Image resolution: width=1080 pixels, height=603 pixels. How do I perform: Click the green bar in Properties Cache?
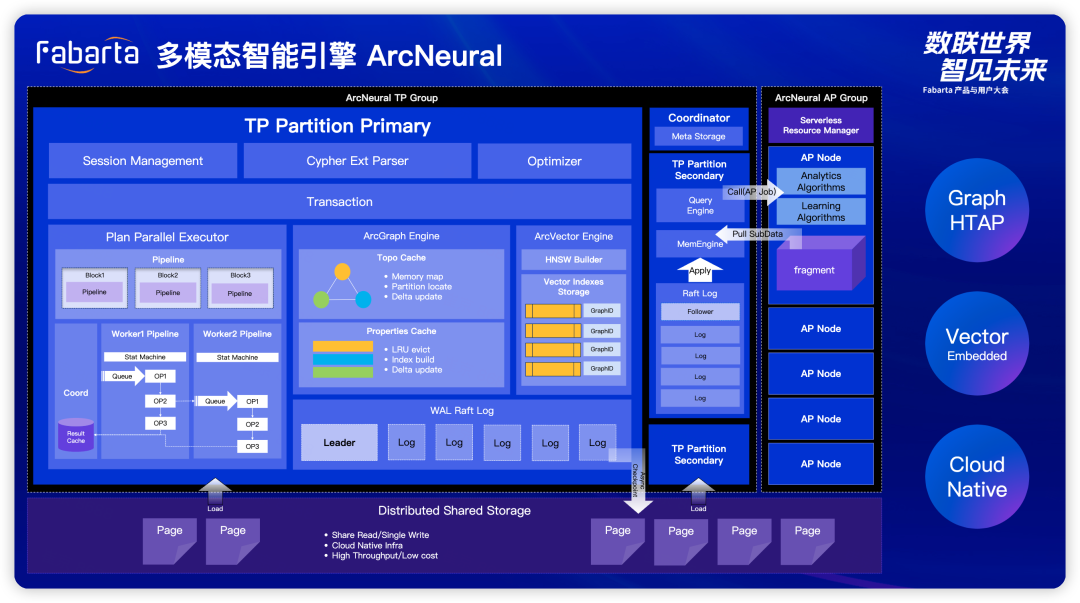pos(342,372)
